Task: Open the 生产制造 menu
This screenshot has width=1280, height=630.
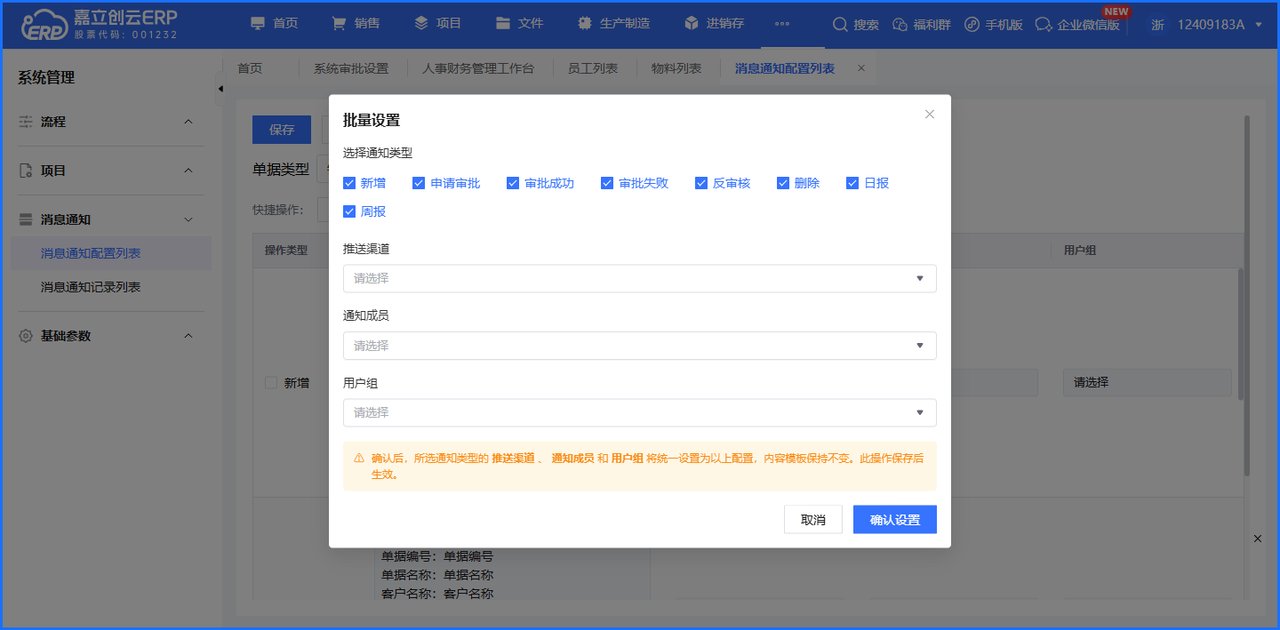Action: click(614, 24)
